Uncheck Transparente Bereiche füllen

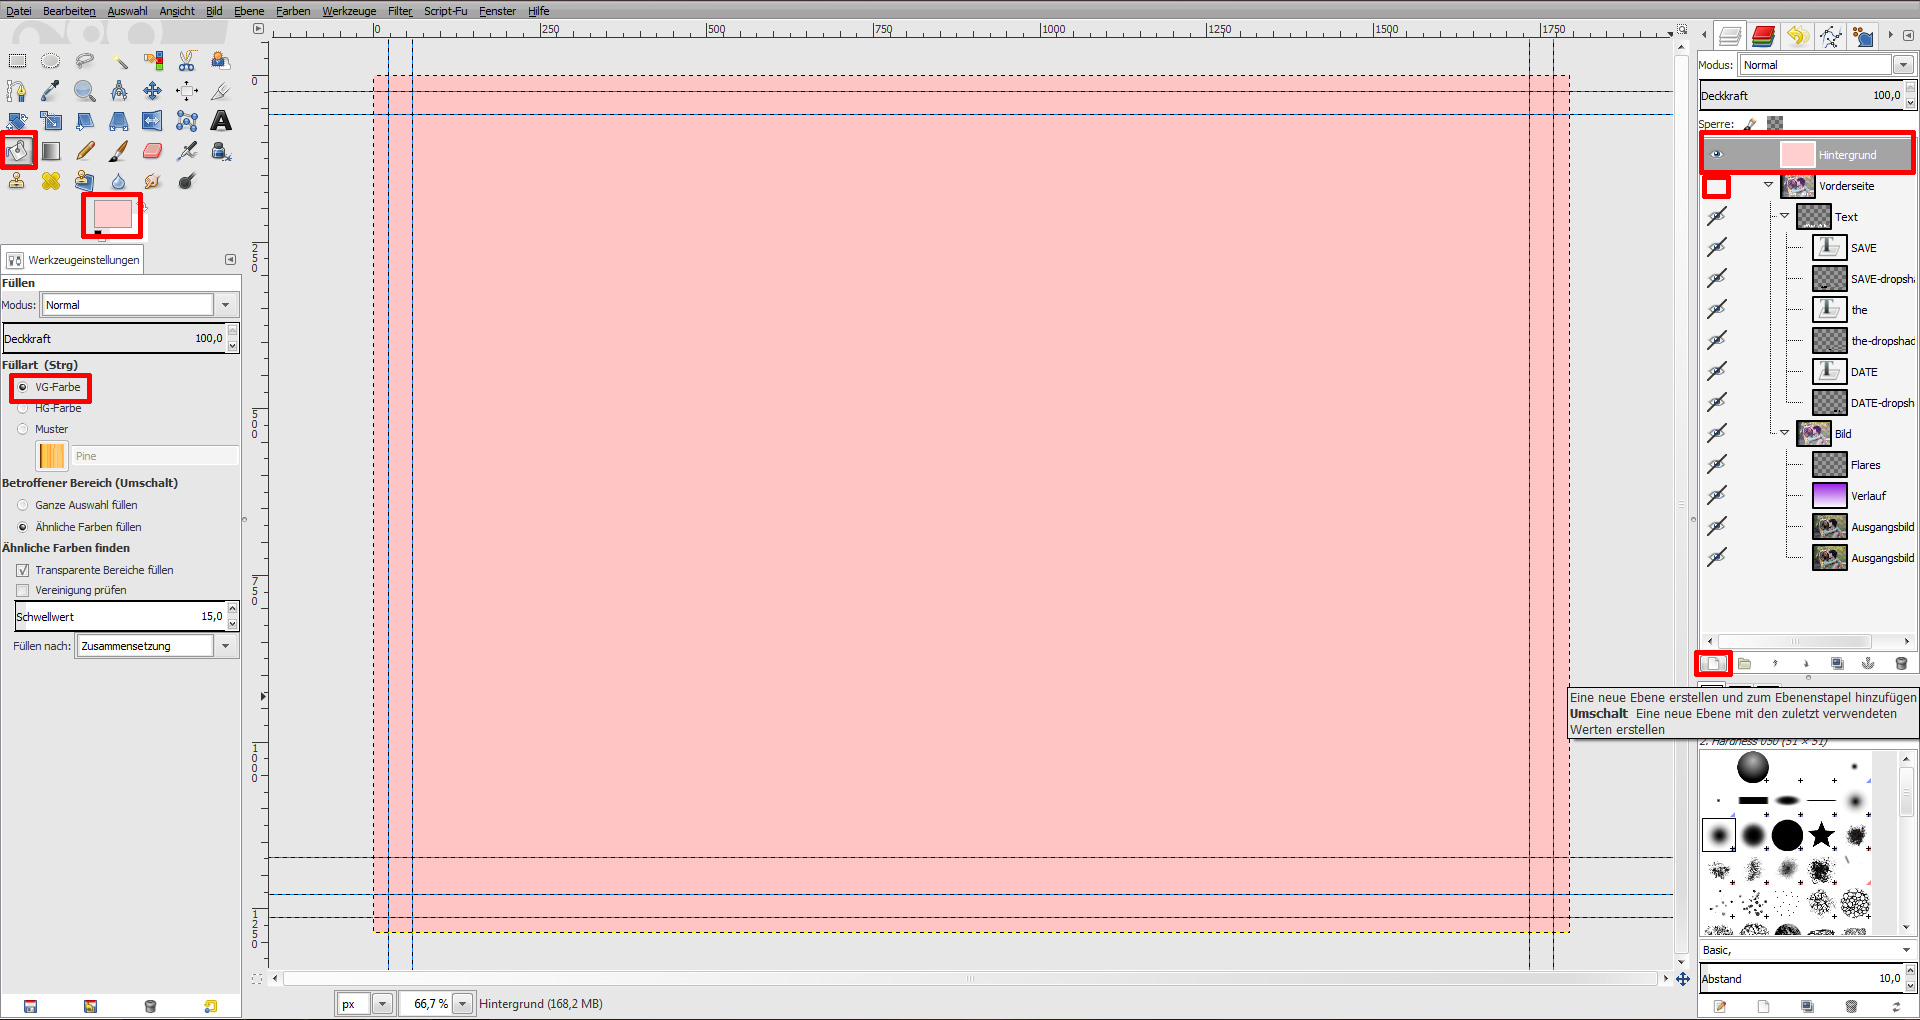23,570
